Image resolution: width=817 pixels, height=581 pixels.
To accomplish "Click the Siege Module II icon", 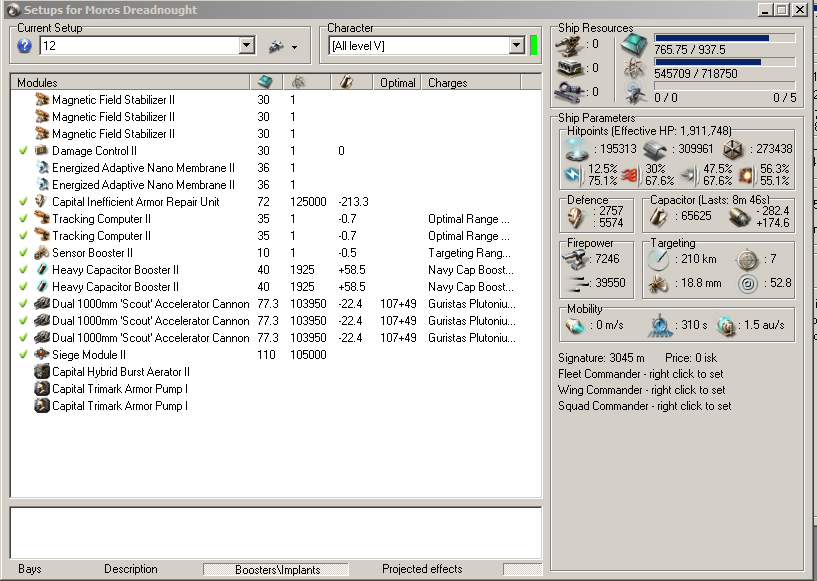I will (42, 355).
